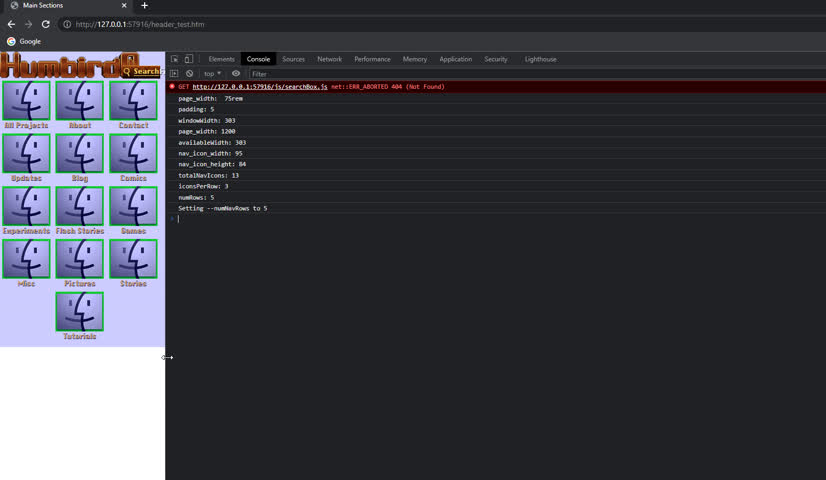Click the clear console icon

point(189,74)
